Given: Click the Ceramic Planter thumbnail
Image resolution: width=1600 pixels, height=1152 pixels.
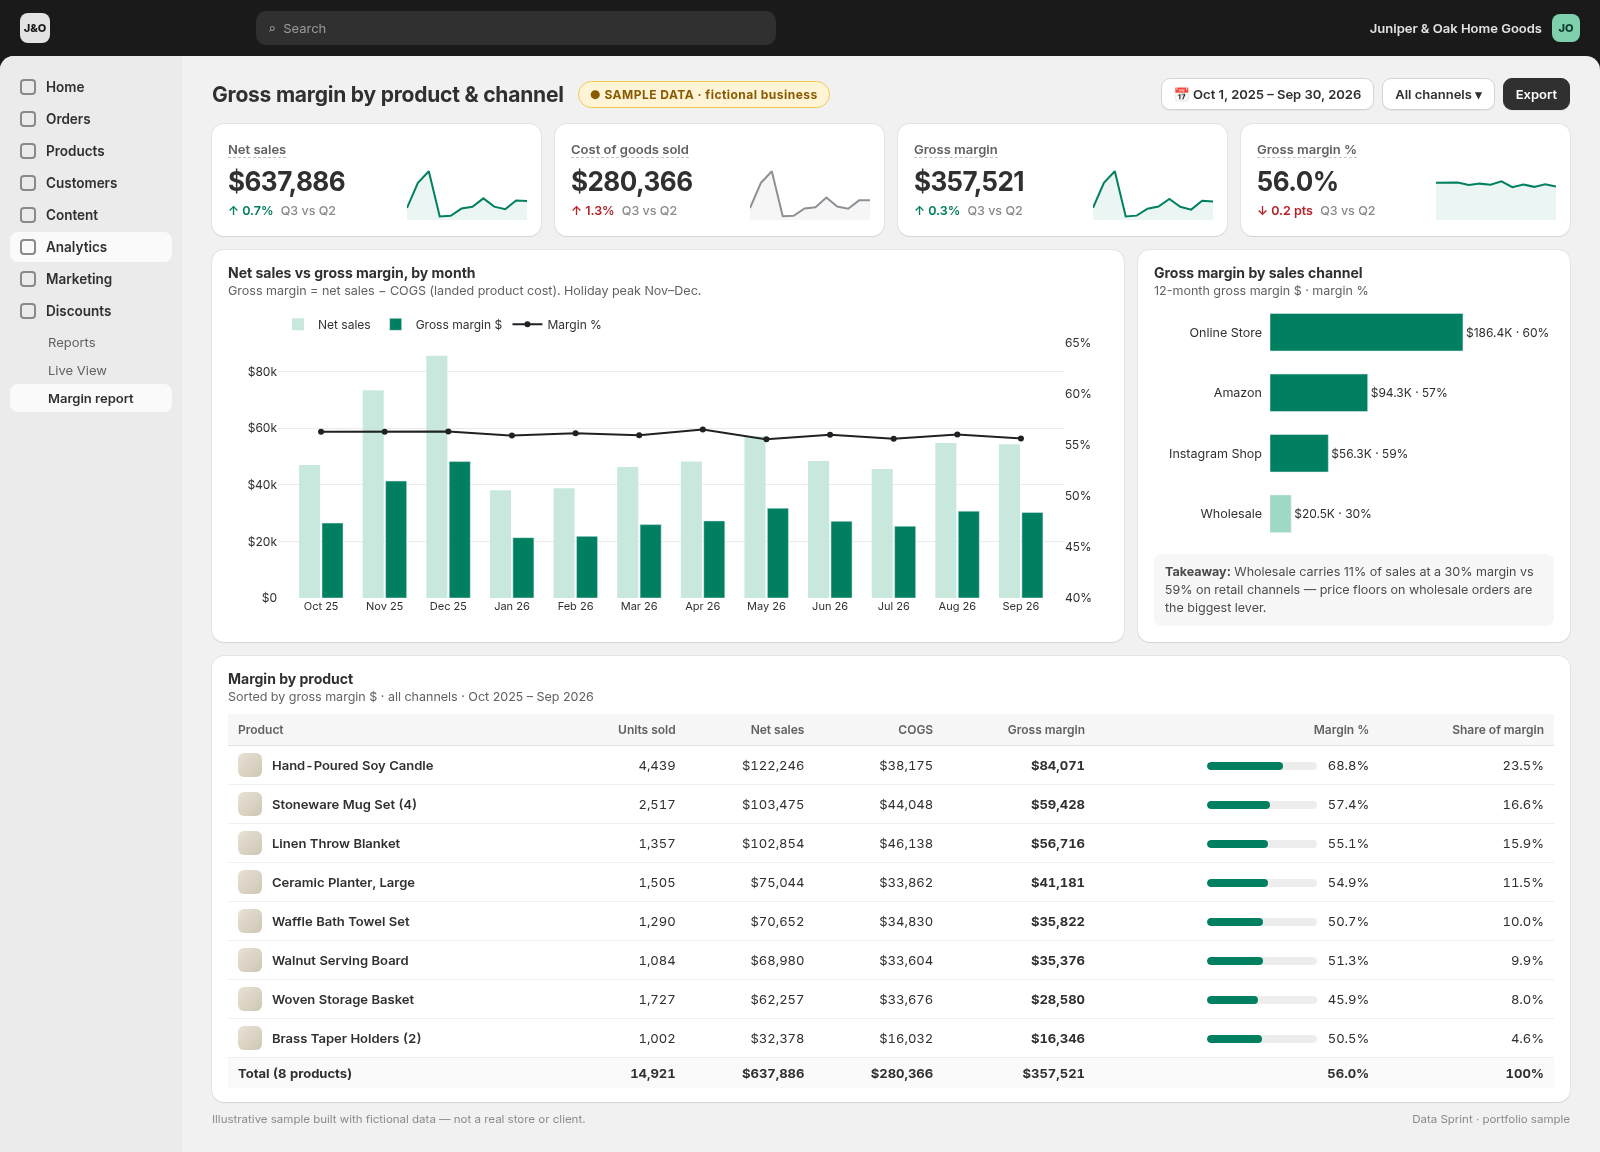Looking at the screenshot, I should pos(250,882).
